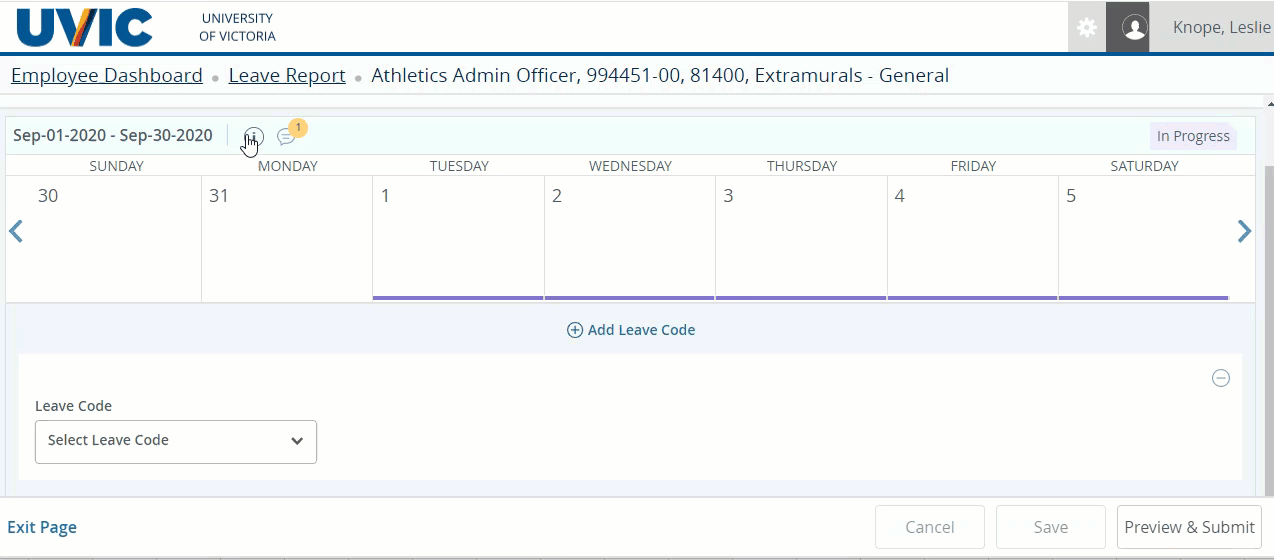The width and height of the screenshot is (1274, 560).
Task: Click the Cancel button
Action: tap(930, 527)
